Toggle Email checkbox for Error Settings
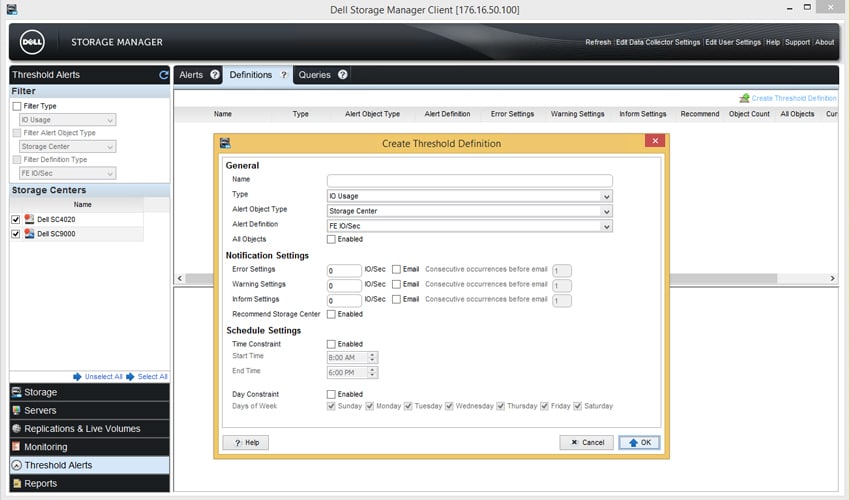The height and width of the screenshot is (500, 850). [396, 270]
